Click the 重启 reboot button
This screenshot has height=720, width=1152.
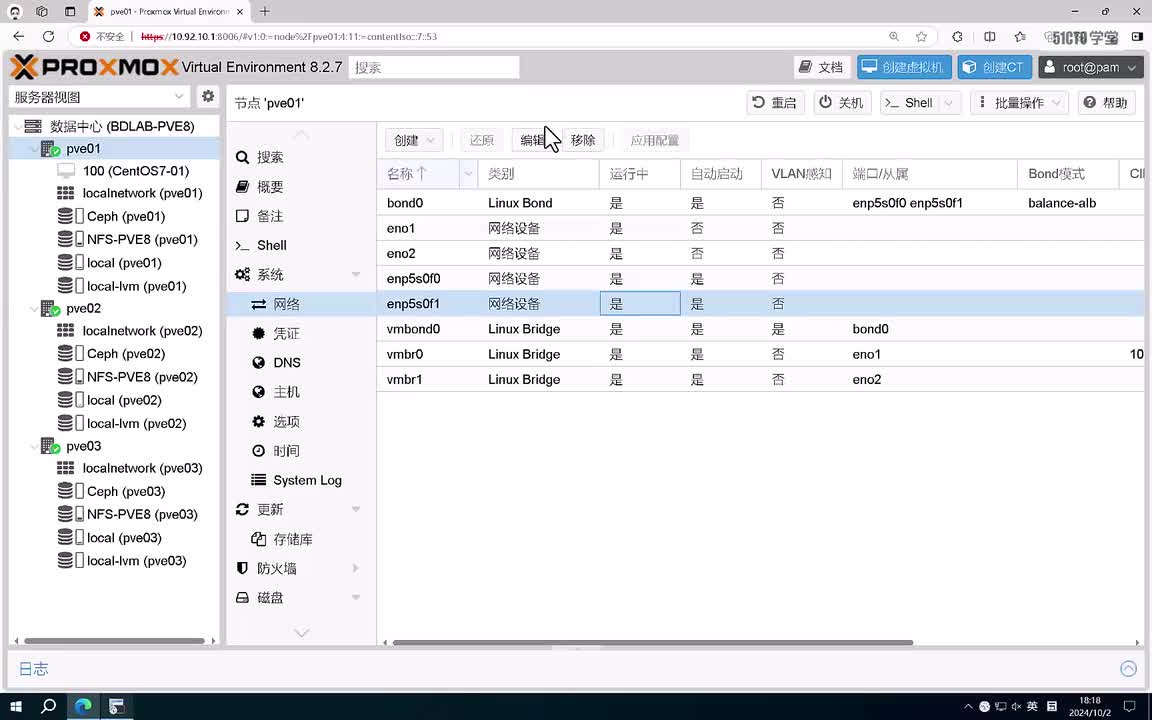tap(776, 103)
